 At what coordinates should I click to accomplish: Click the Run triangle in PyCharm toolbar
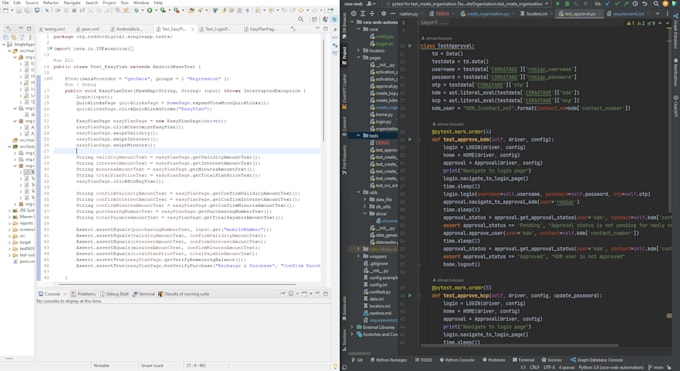[x=558, y=3]
